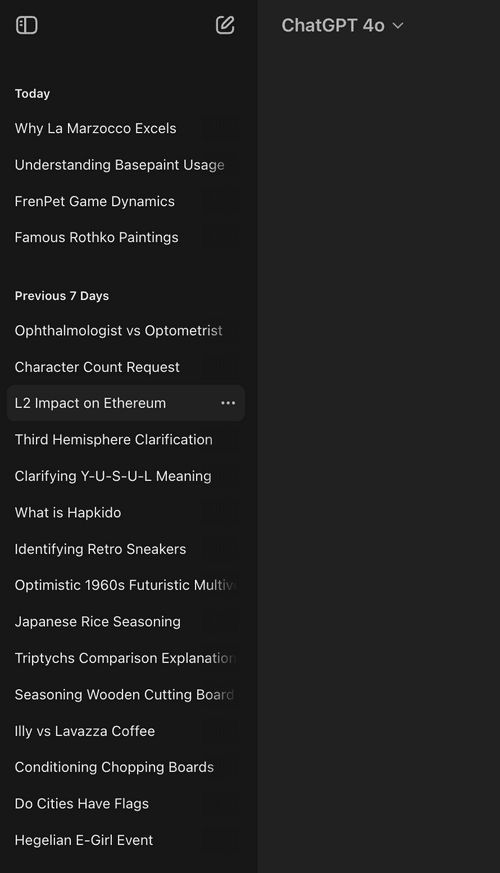Open options menu for L2 Impact on Ethereum

[x=228, y=403]
